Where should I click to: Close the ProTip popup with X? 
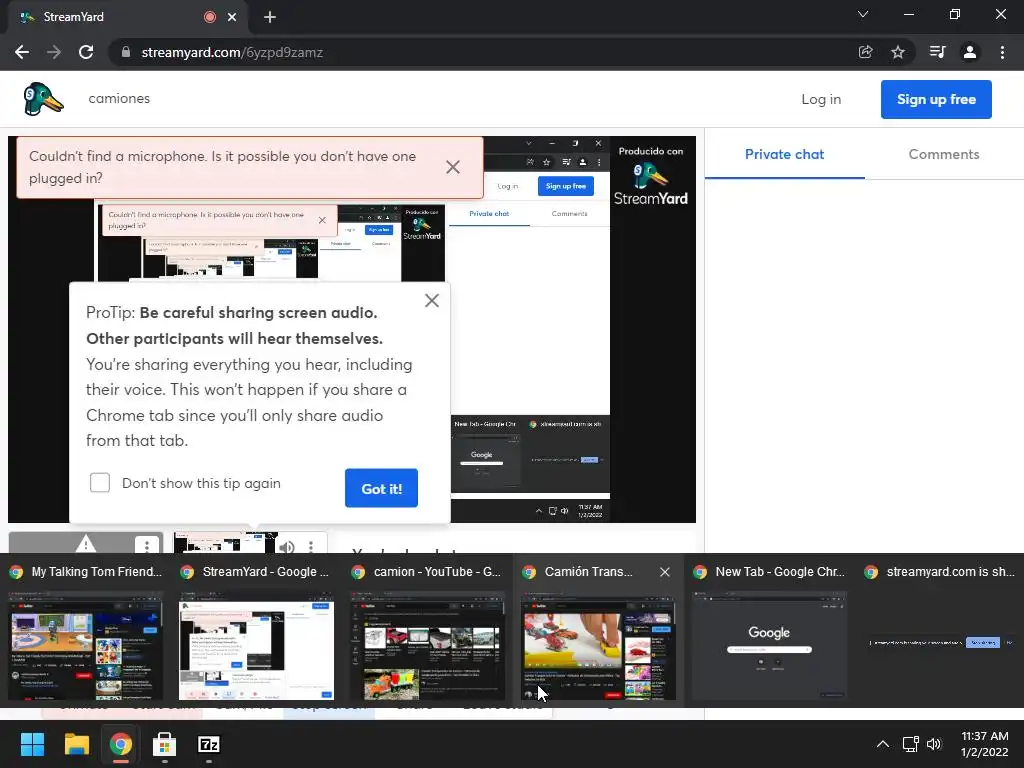(x=432, y=300)
